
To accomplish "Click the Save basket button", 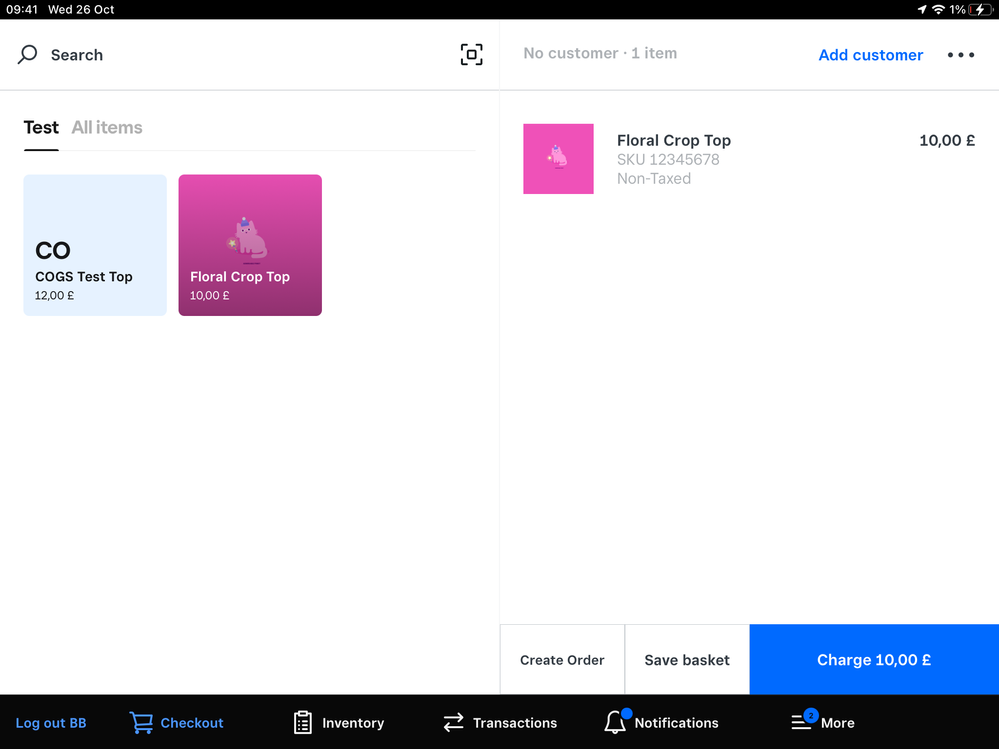I will coord(687,660).
